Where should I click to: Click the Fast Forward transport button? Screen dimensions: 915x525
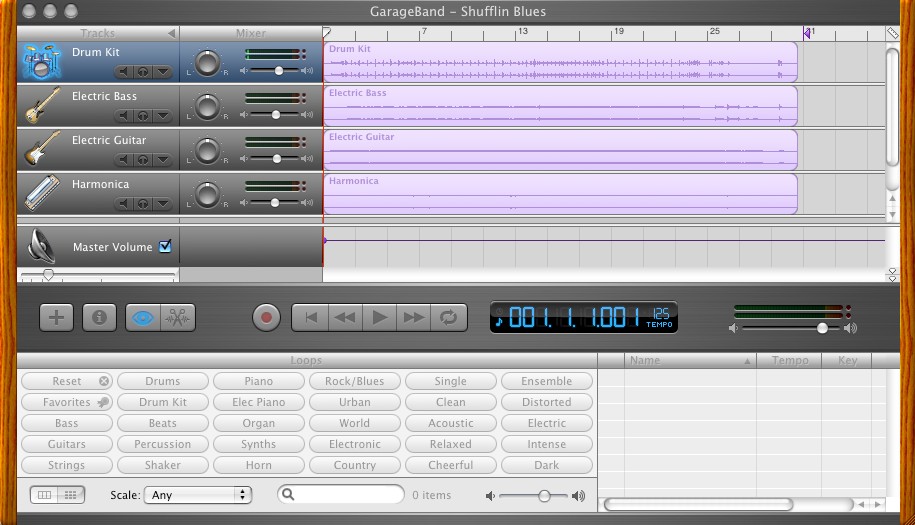(414, 318)
